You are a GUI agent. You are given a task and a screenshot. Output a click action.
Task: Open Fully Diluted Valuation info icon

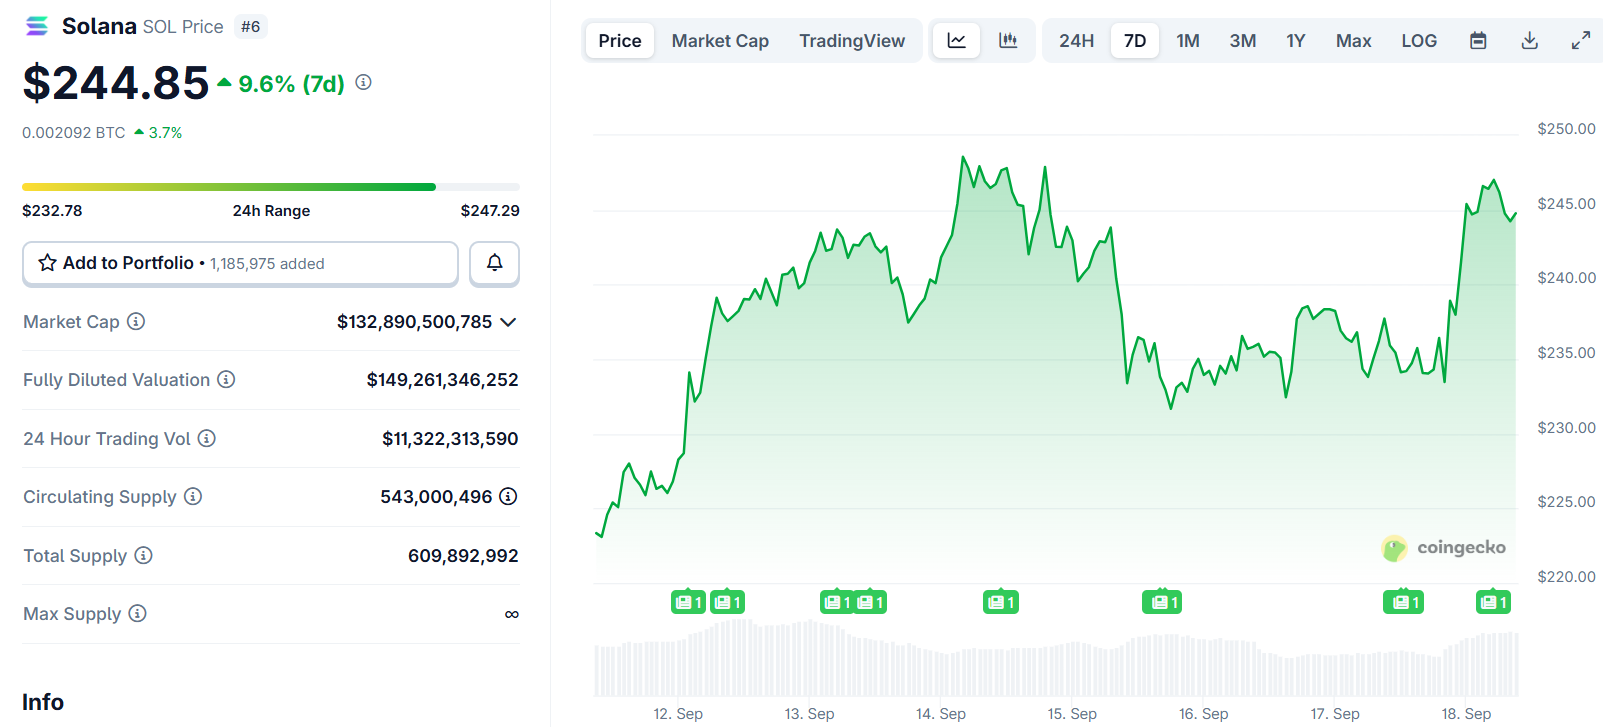tap(226, 379)
